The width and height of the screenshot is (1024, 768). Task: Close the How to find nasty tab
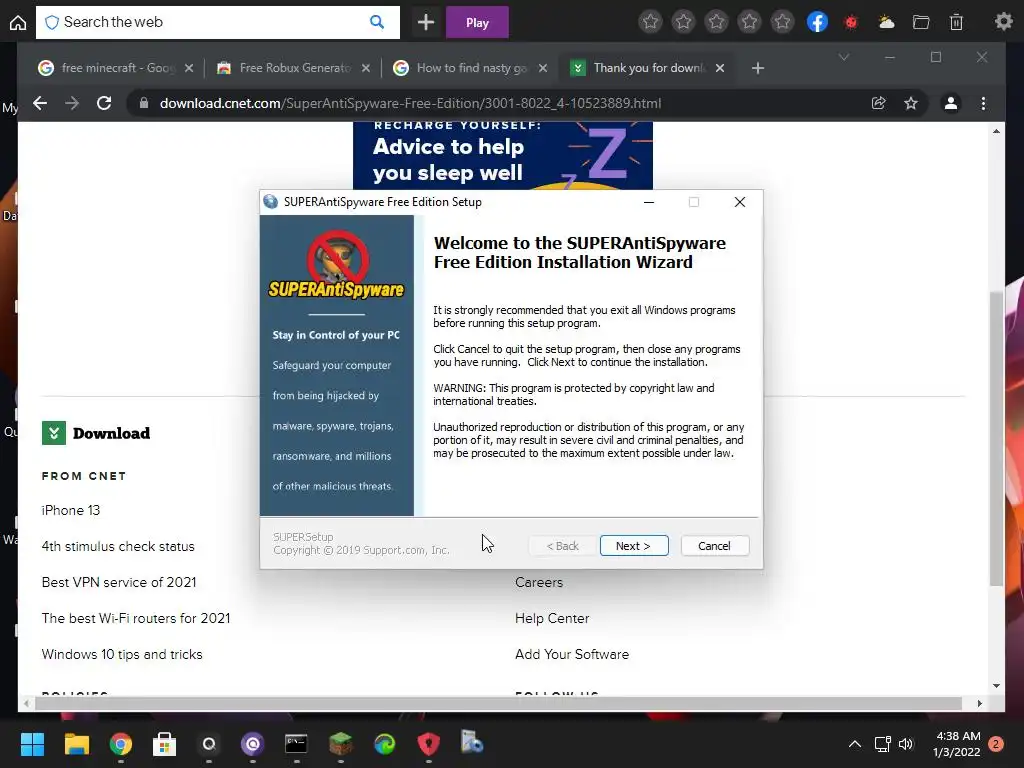pos(543,68)
